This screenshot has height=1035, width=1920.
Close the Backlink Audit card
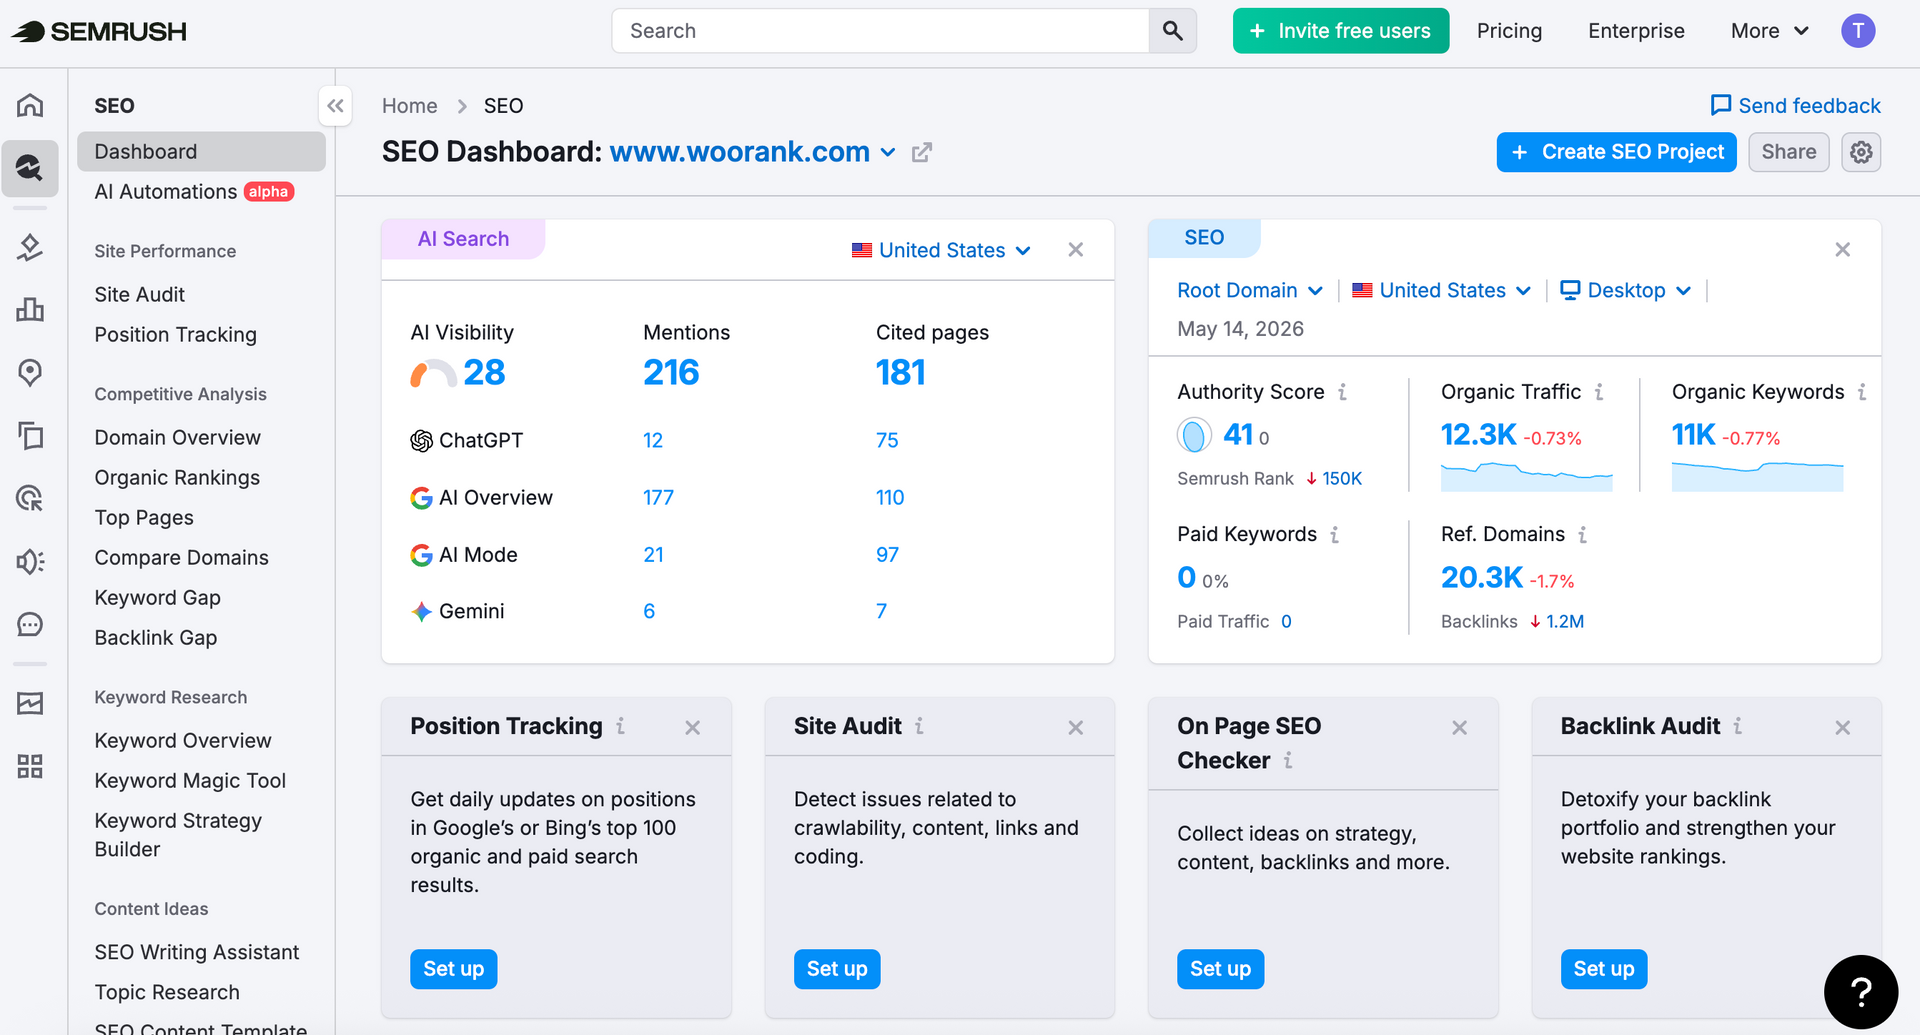(x=1842, y=728)
